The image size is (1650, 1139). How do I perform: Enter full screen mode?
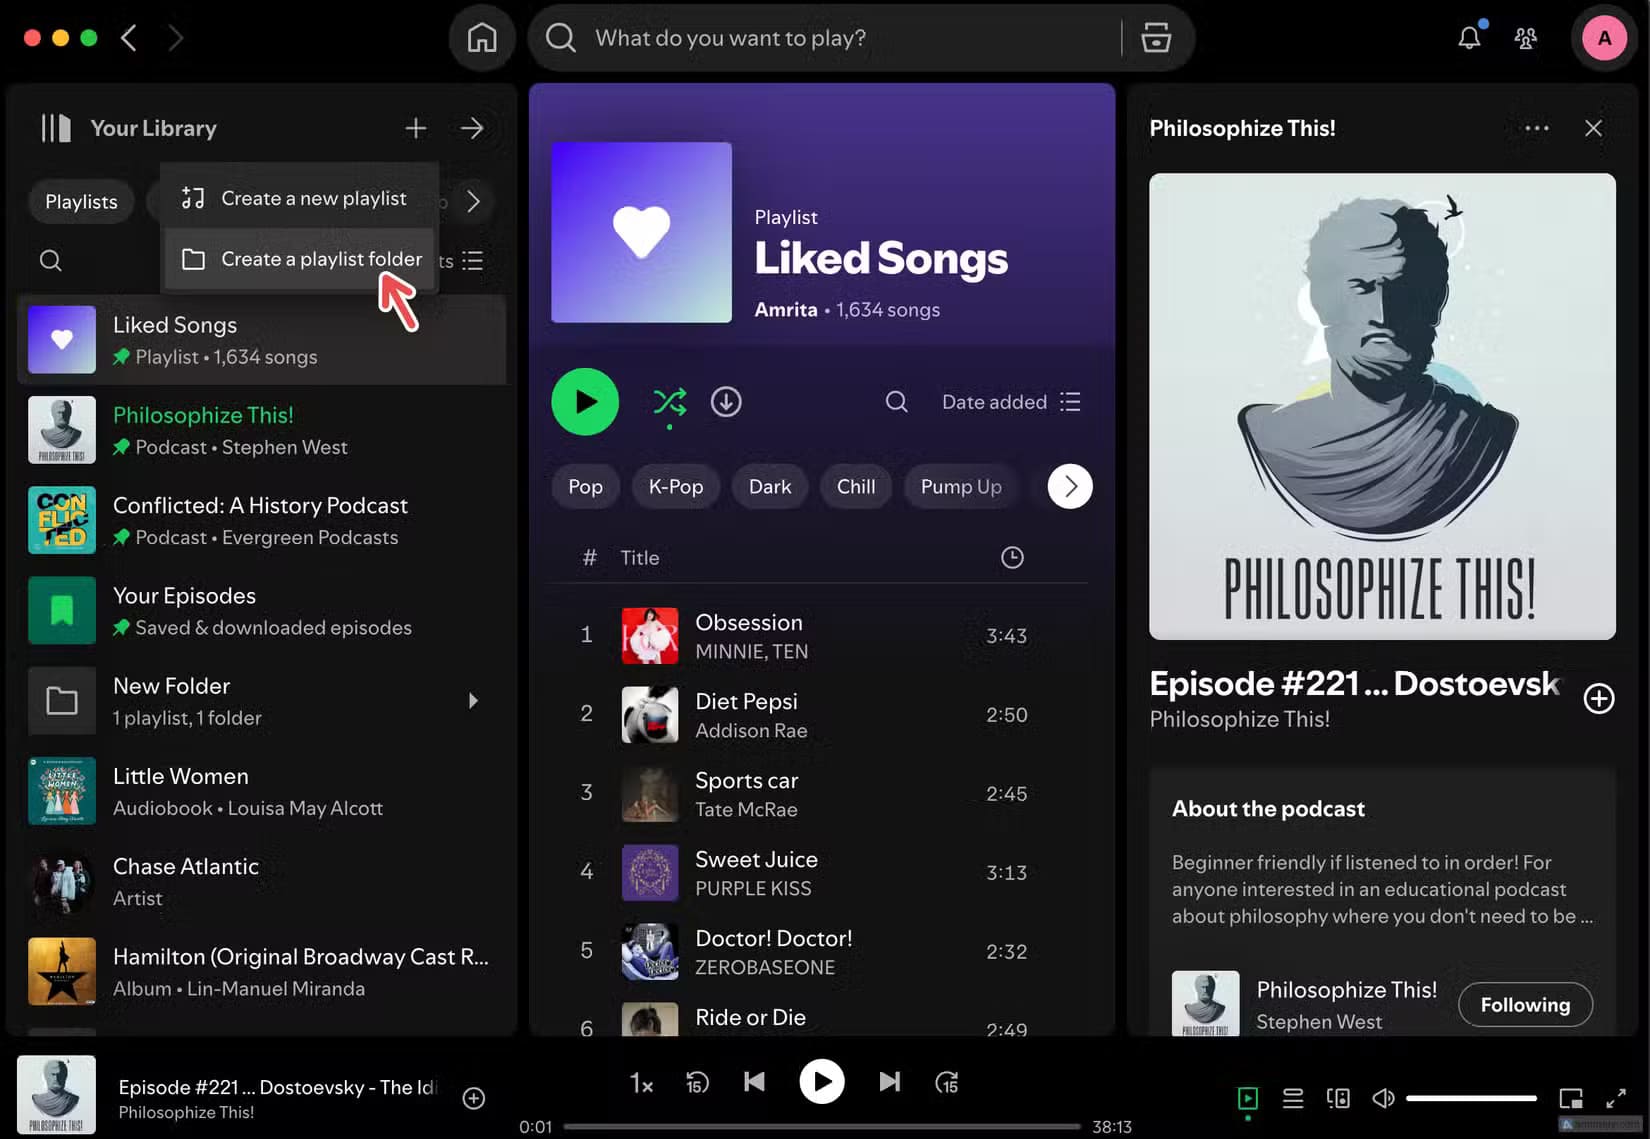(x=1616, y=1098)
